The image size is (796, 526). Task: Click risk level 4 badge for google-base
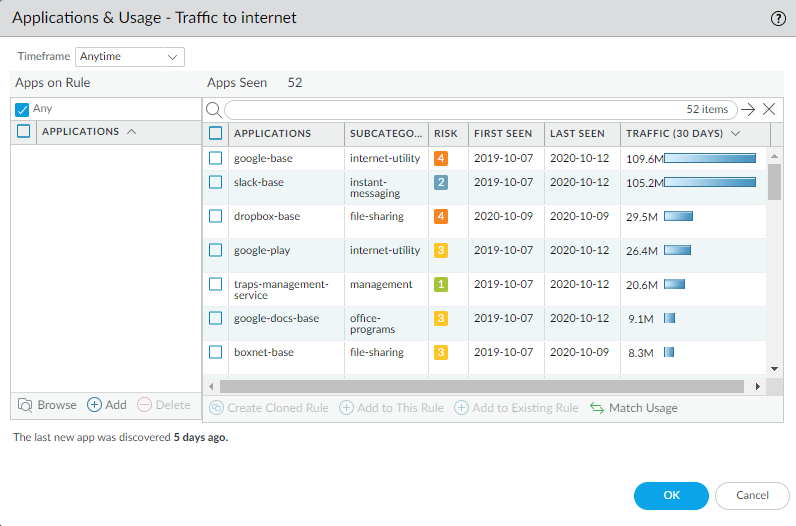pos(441,158)
